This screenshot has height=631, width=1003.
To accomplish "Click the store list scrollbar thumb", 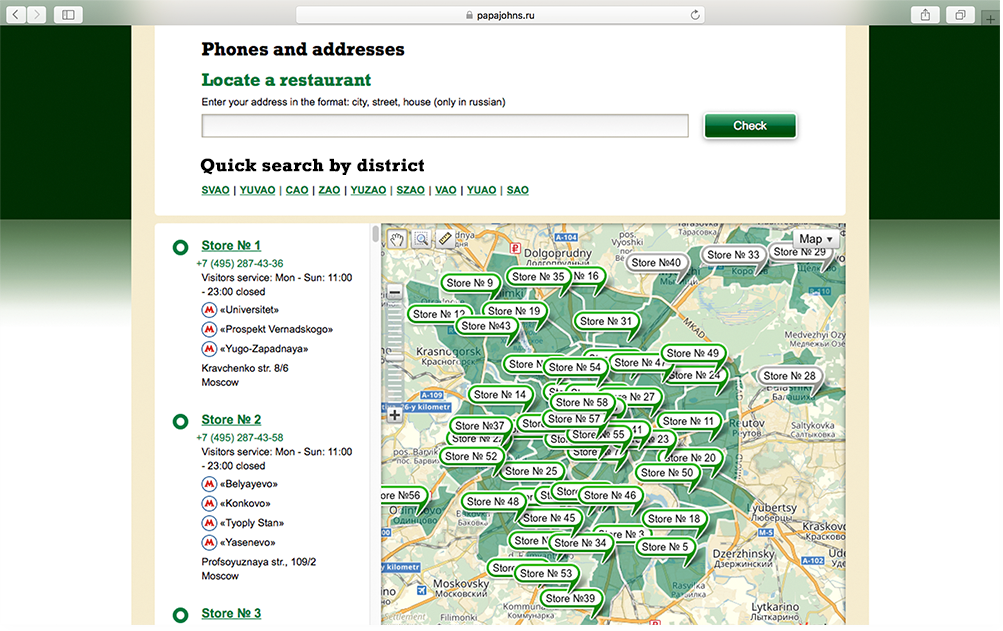I will point(375,233).
